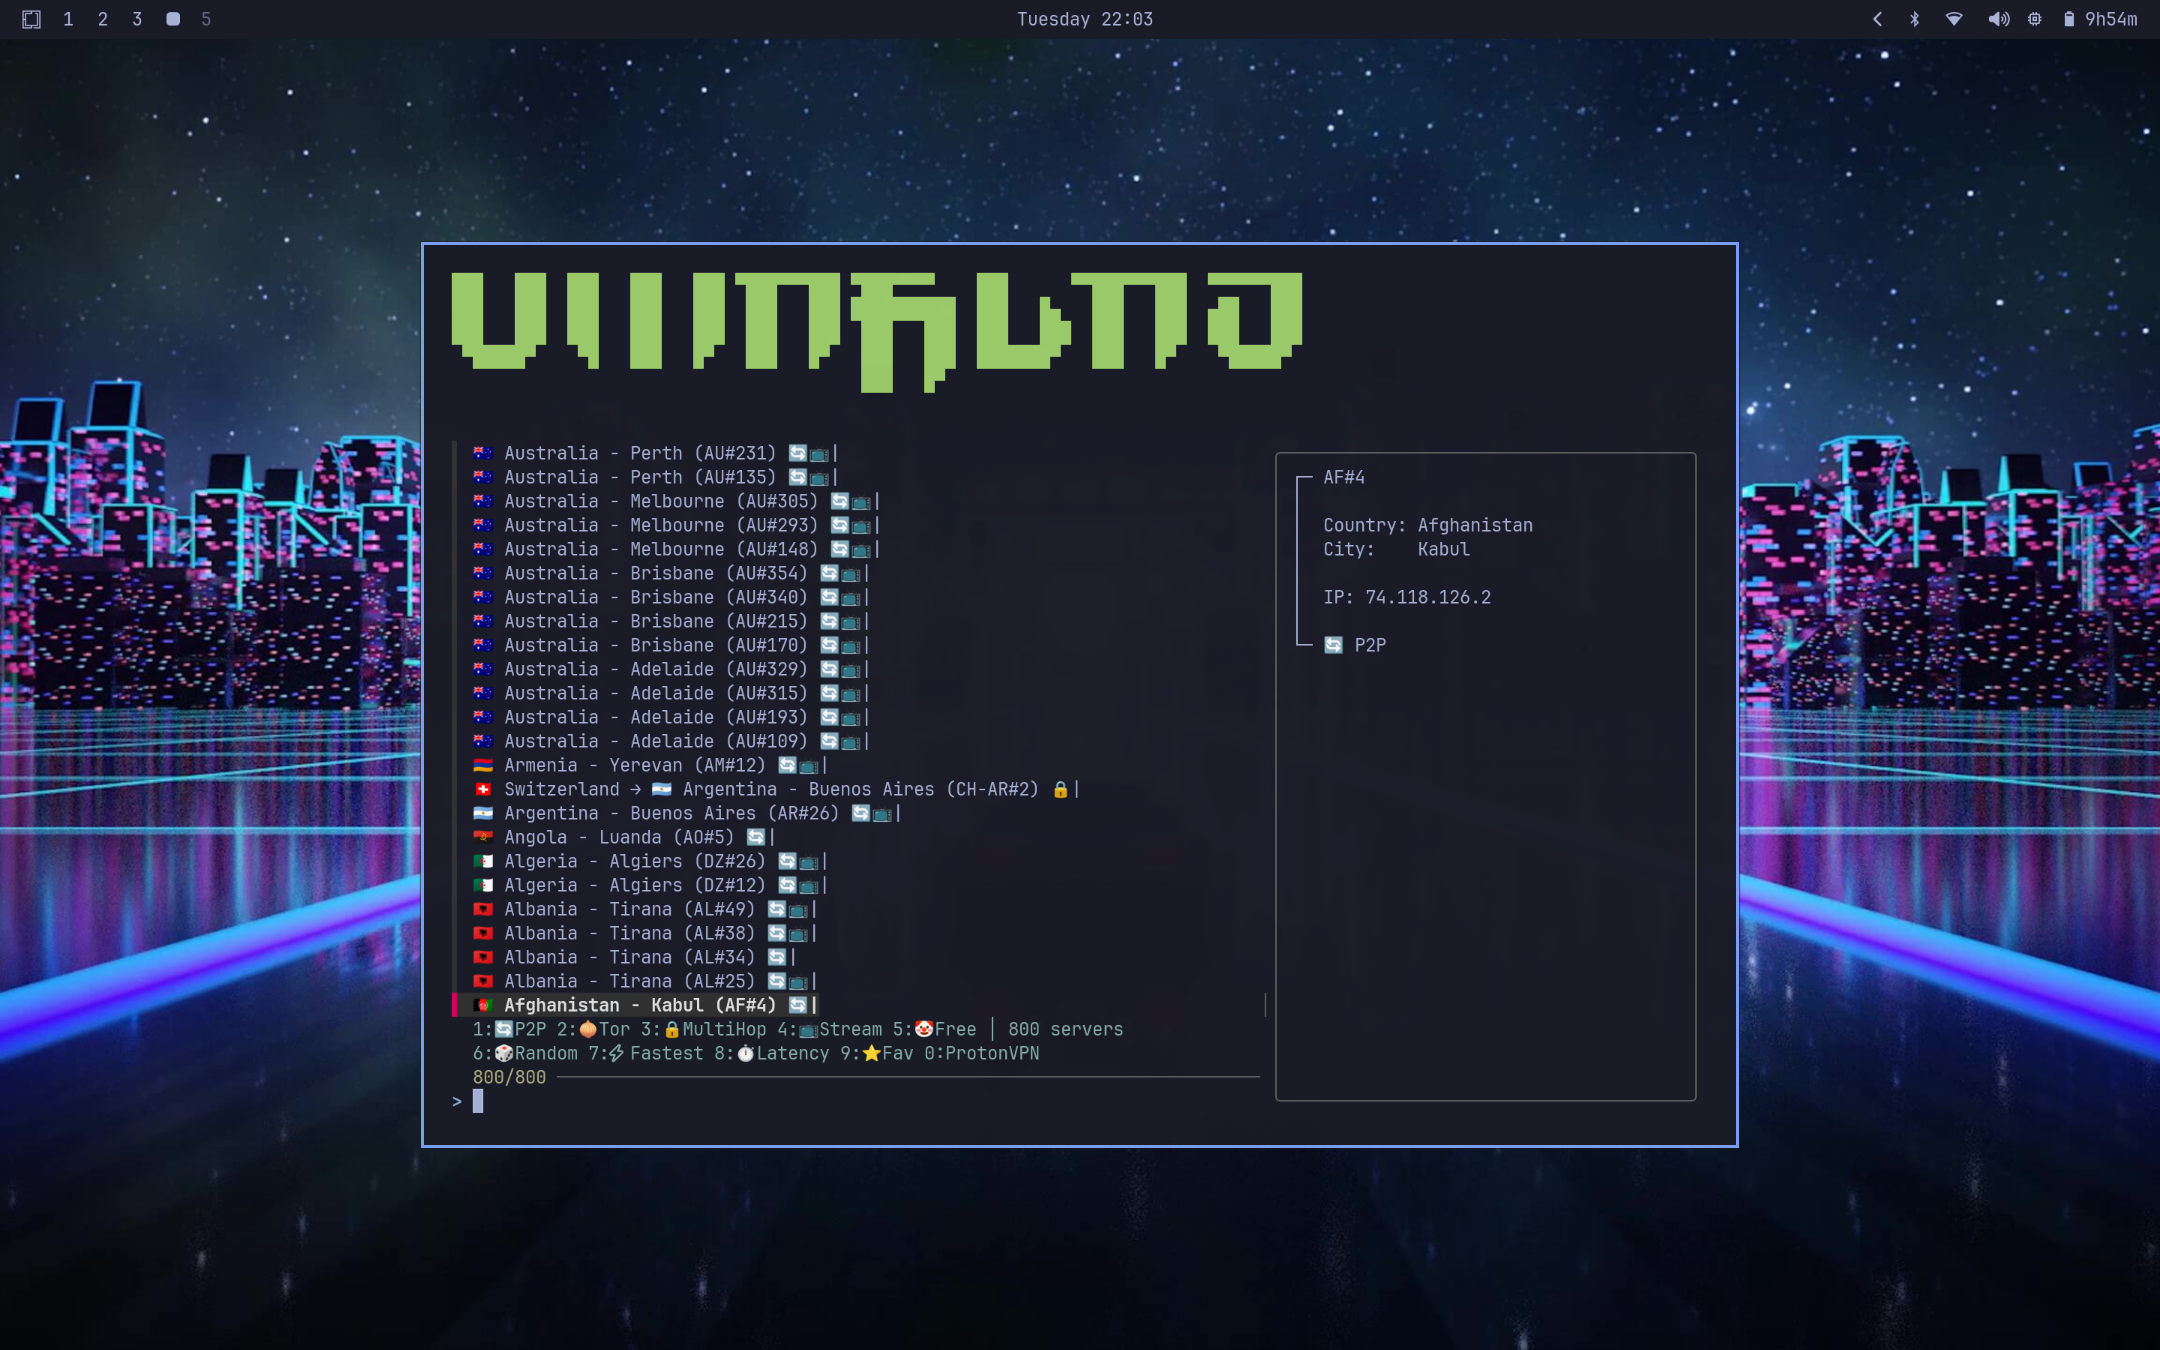Click the Bluetooth icon in top bar
This screenshot has height=1350, width=2160.
pos(1914,19)
